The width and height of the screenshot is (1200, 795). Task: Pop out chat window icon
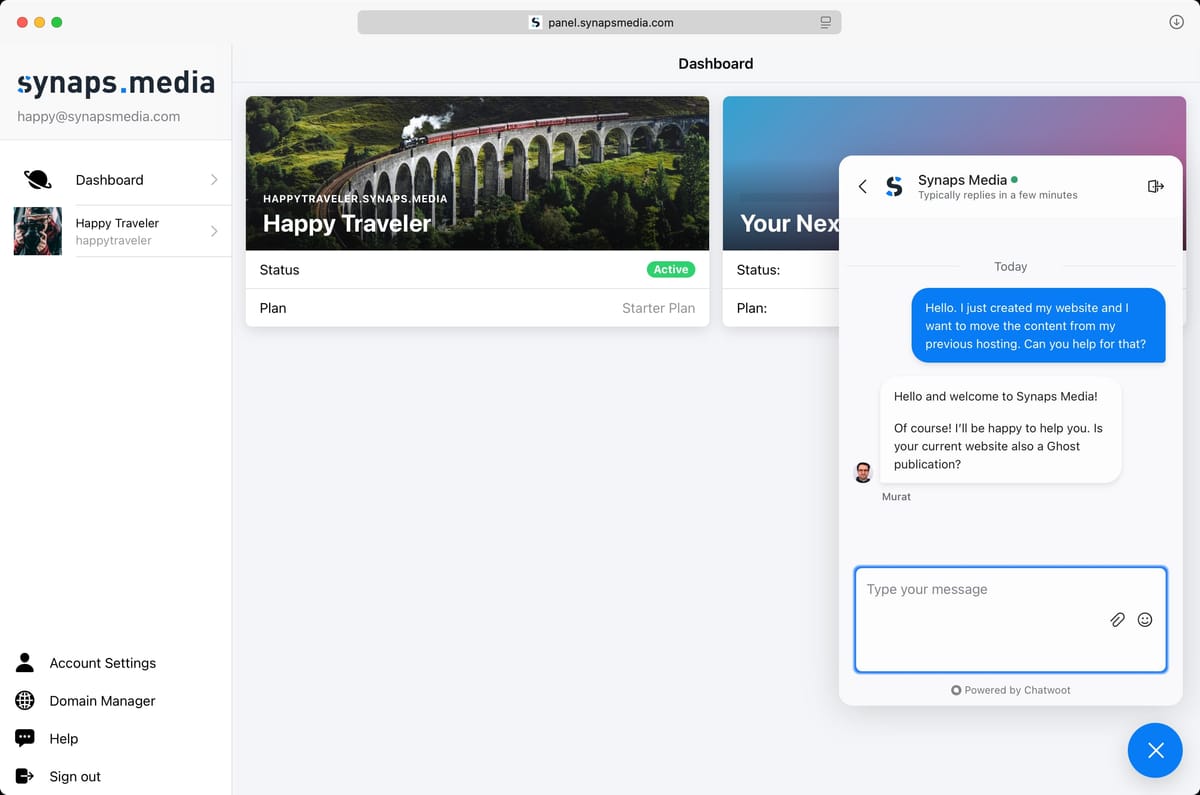click(1155, 186)
